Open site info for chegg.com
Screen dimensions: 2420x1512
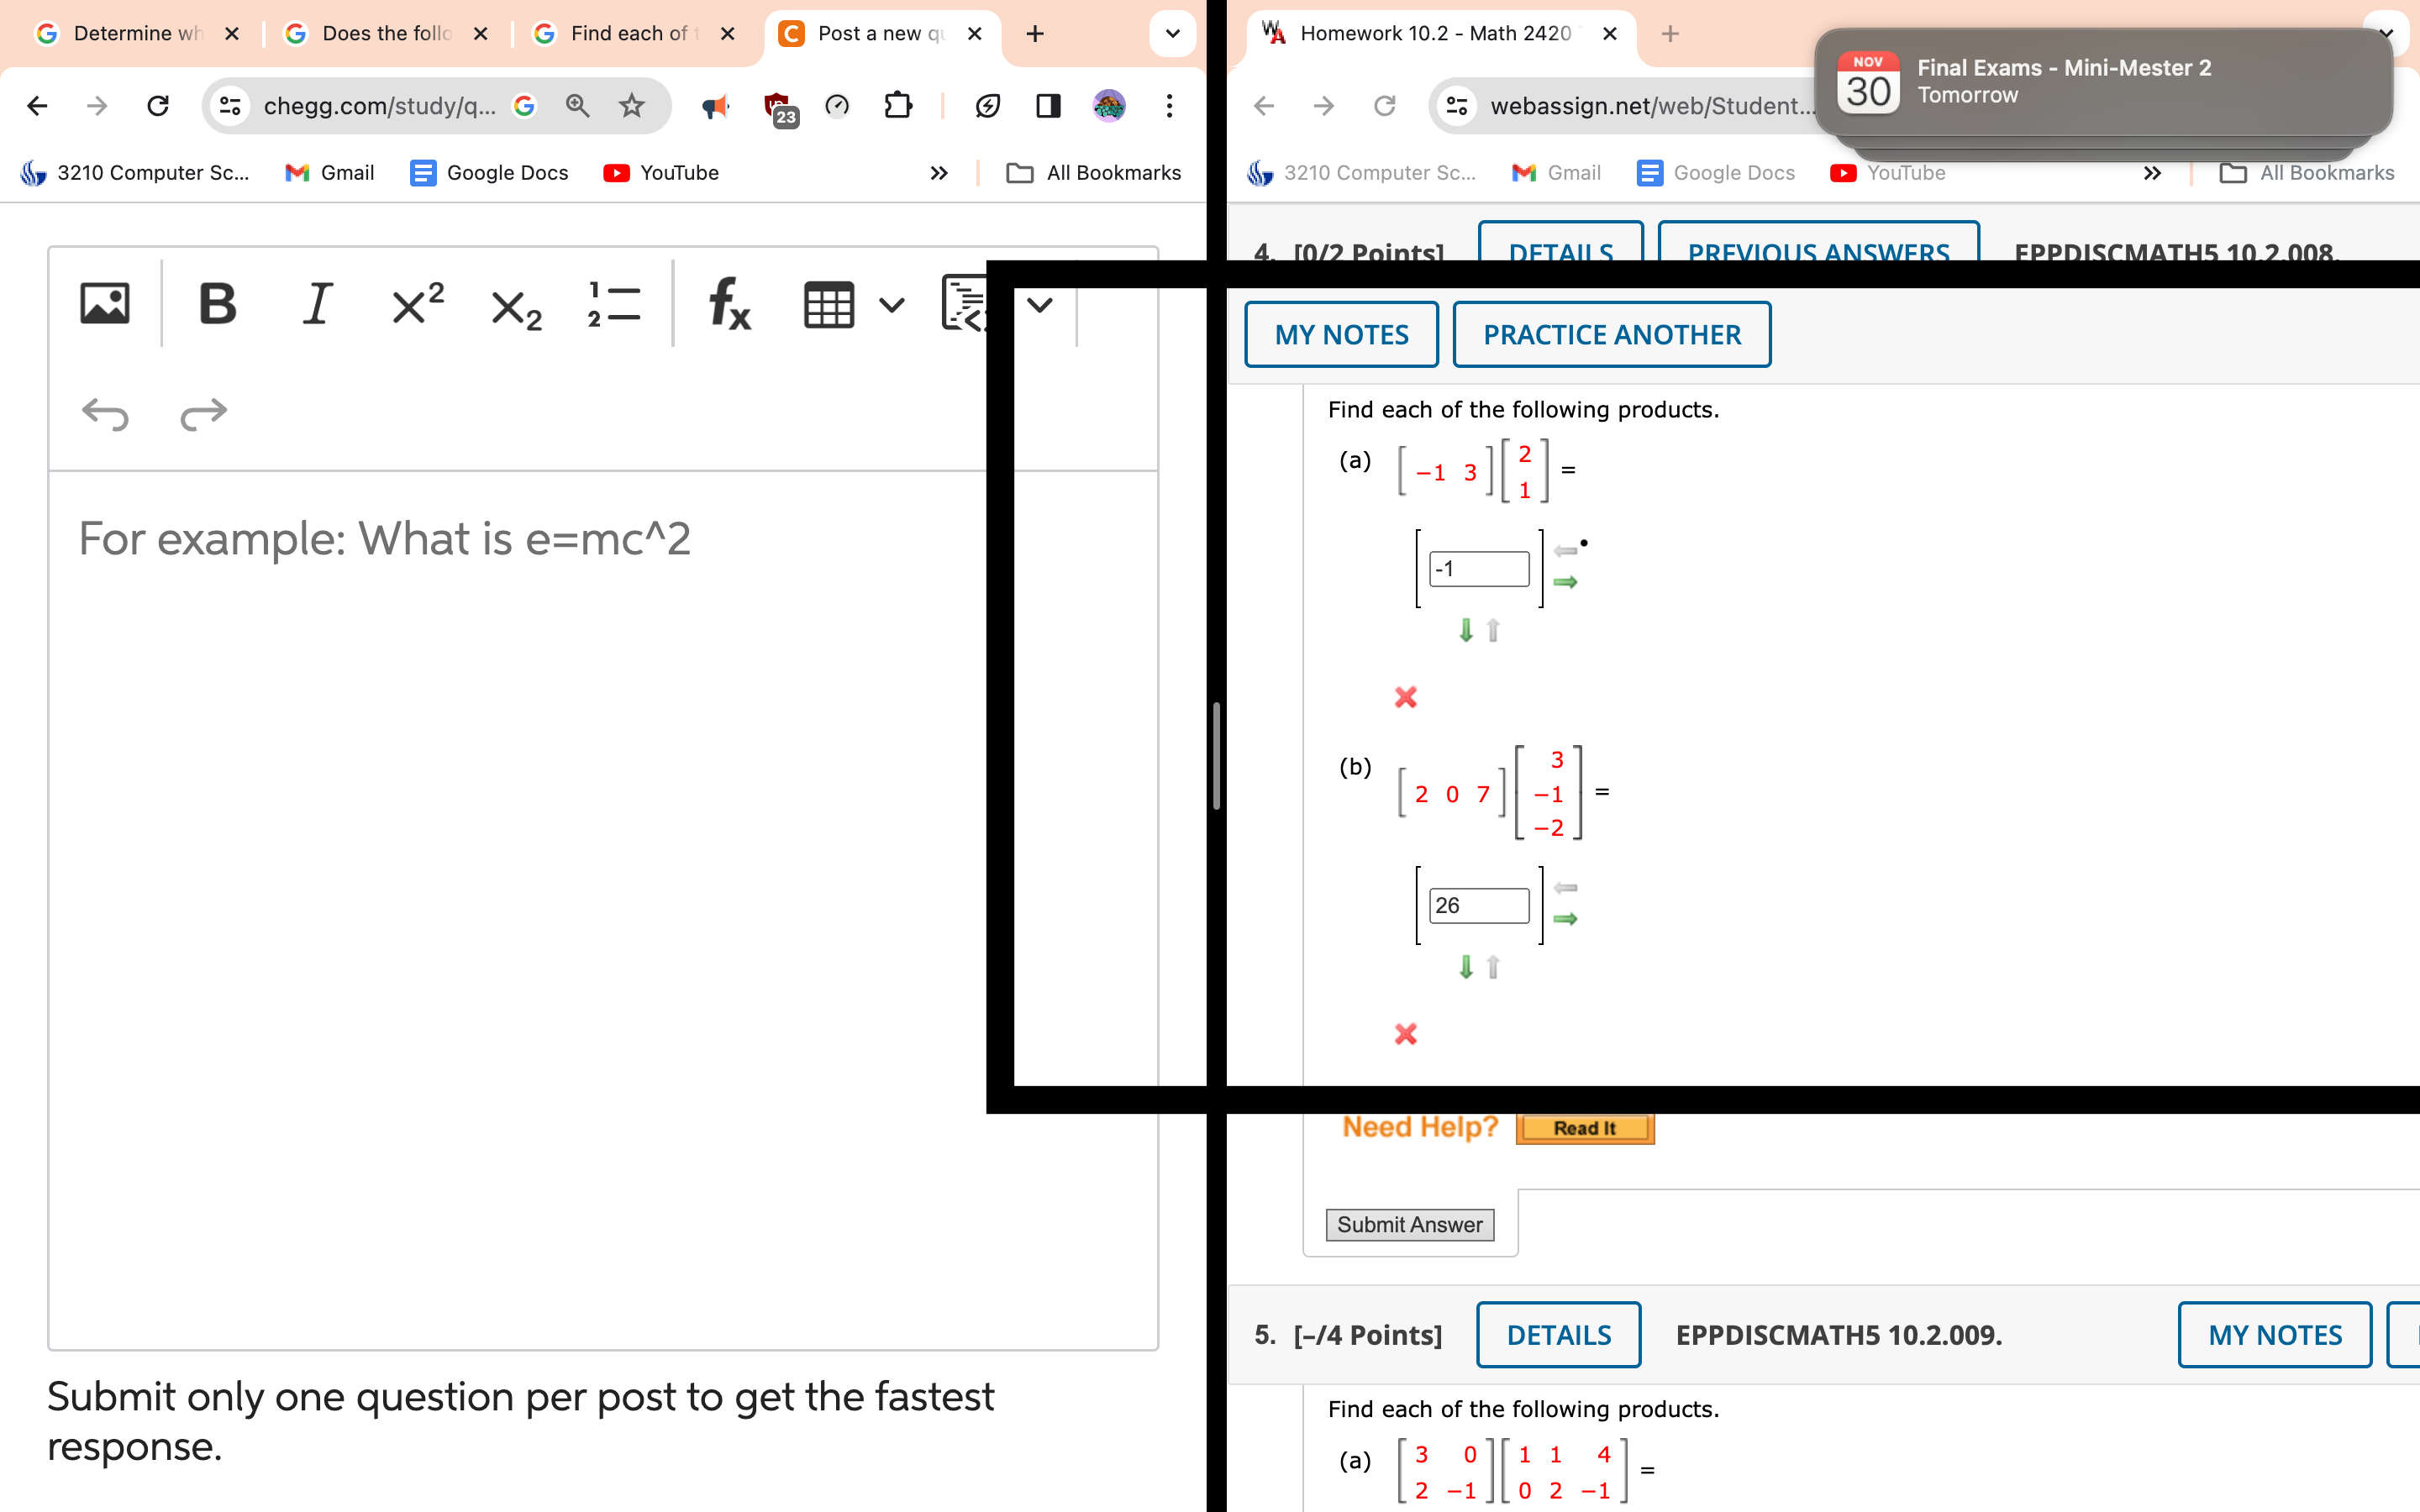[230, 105]
